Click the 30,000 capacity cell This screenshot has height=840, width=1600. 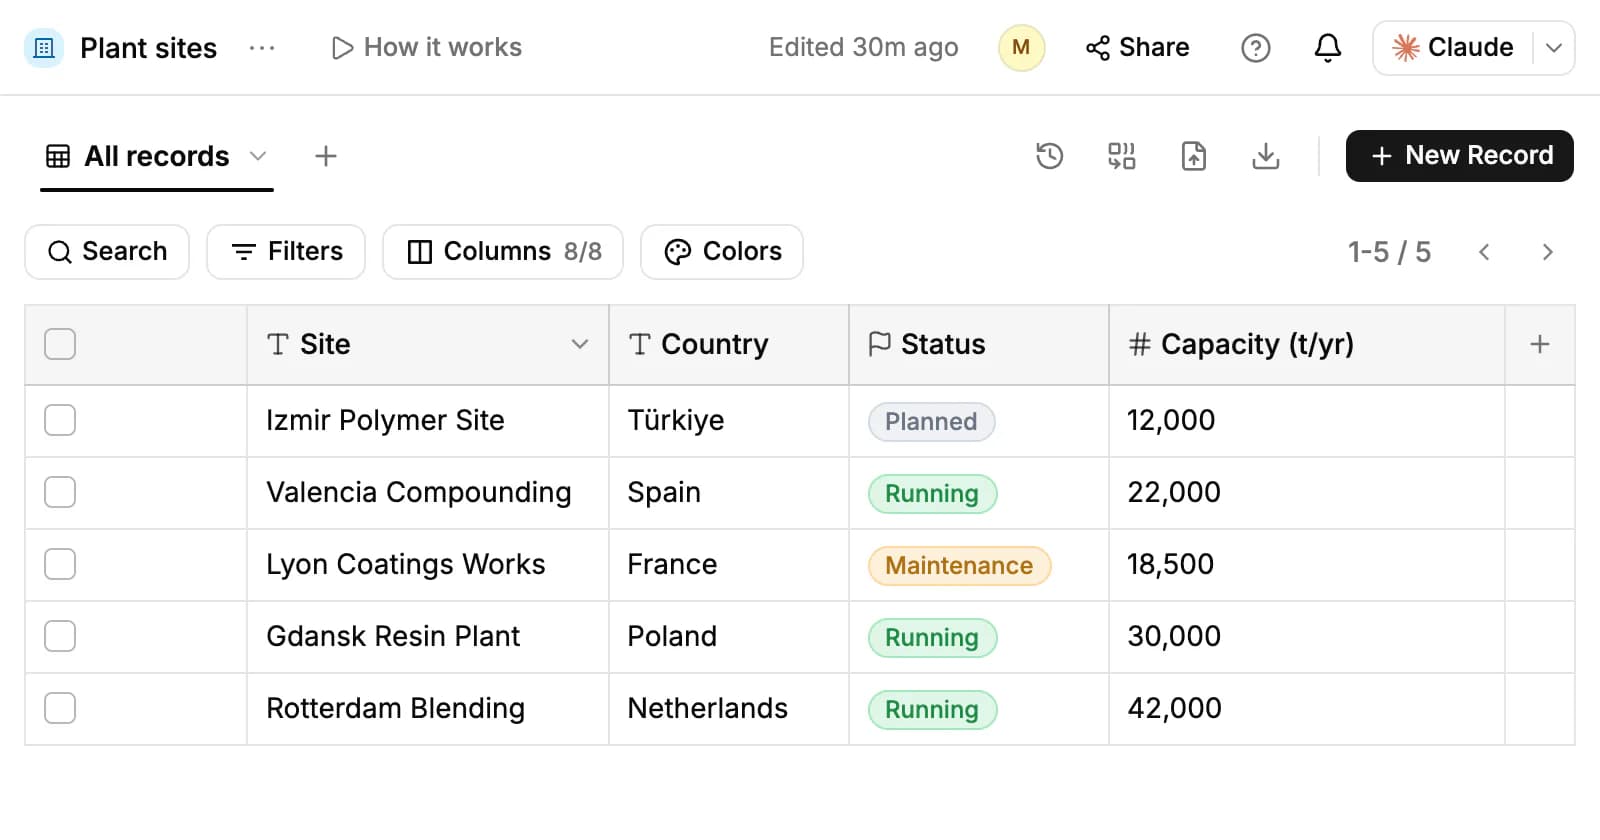click(x=1307, y=637)
